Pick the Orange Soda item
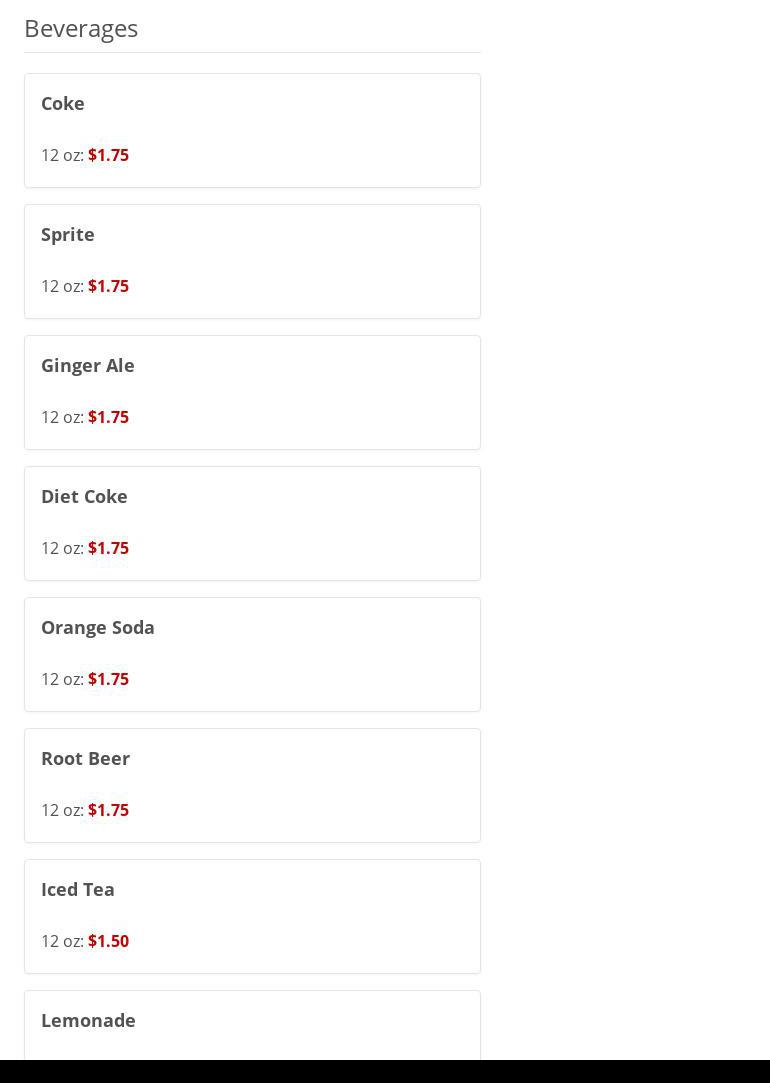This screenshot has height=1083, width=770. click(x=98, y=627)
